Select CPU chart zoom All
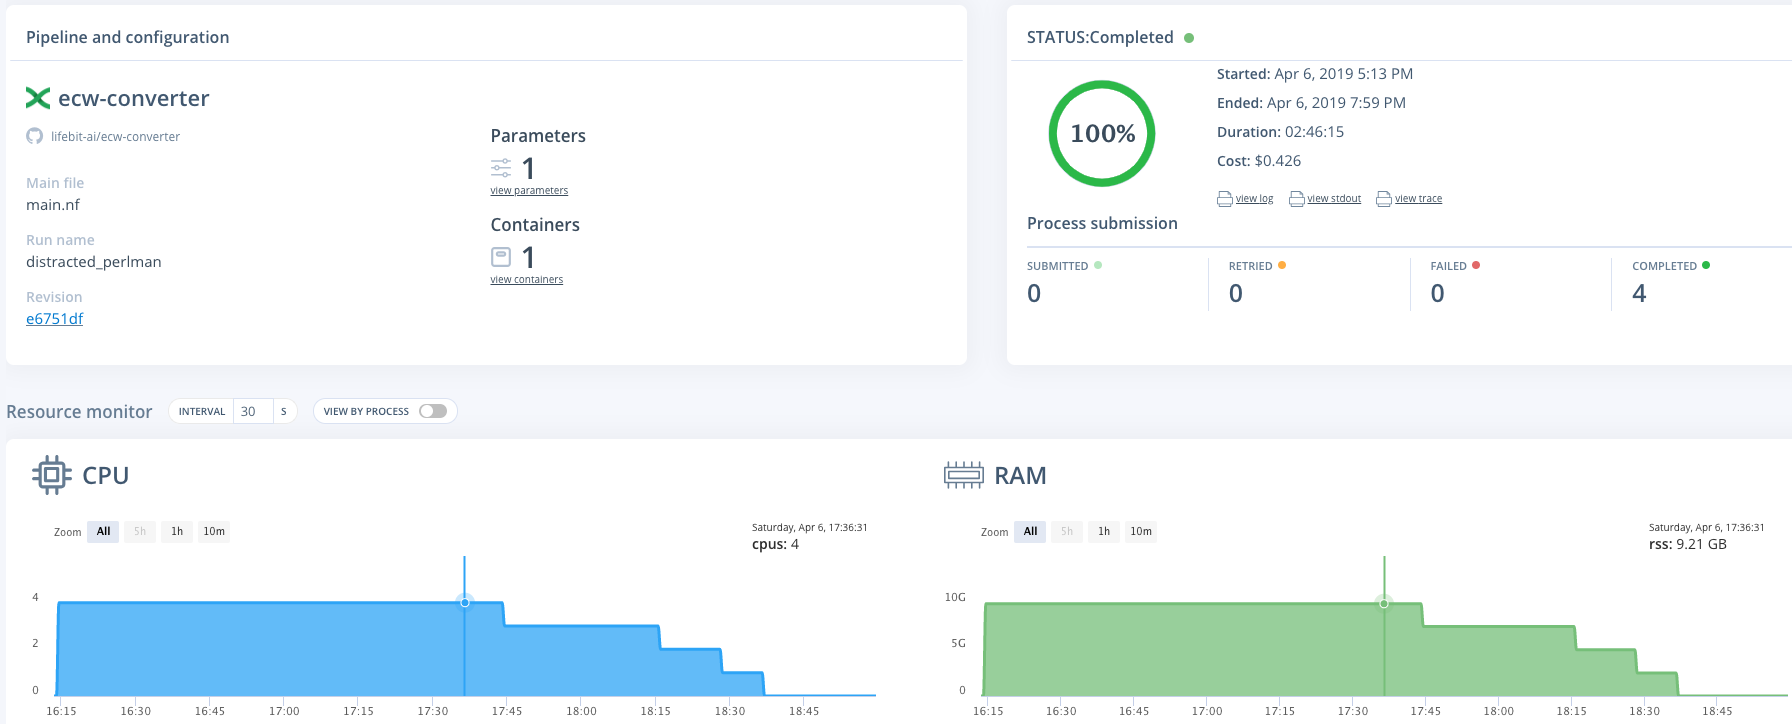Image resolution: width=1792 pixels, height=724 pixels. tap(103, 532)
